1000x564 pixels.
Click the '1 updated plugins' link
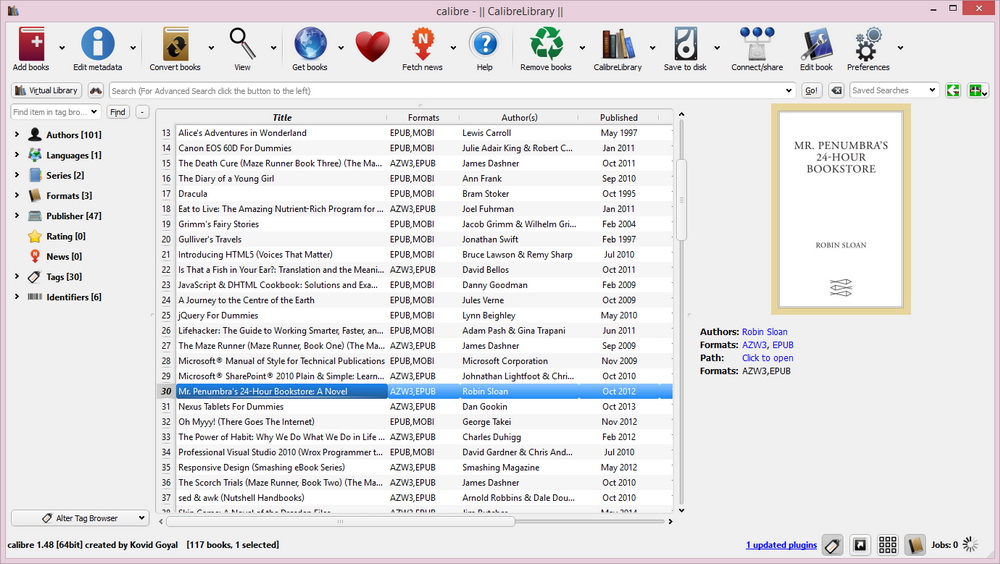coord(781,545)
